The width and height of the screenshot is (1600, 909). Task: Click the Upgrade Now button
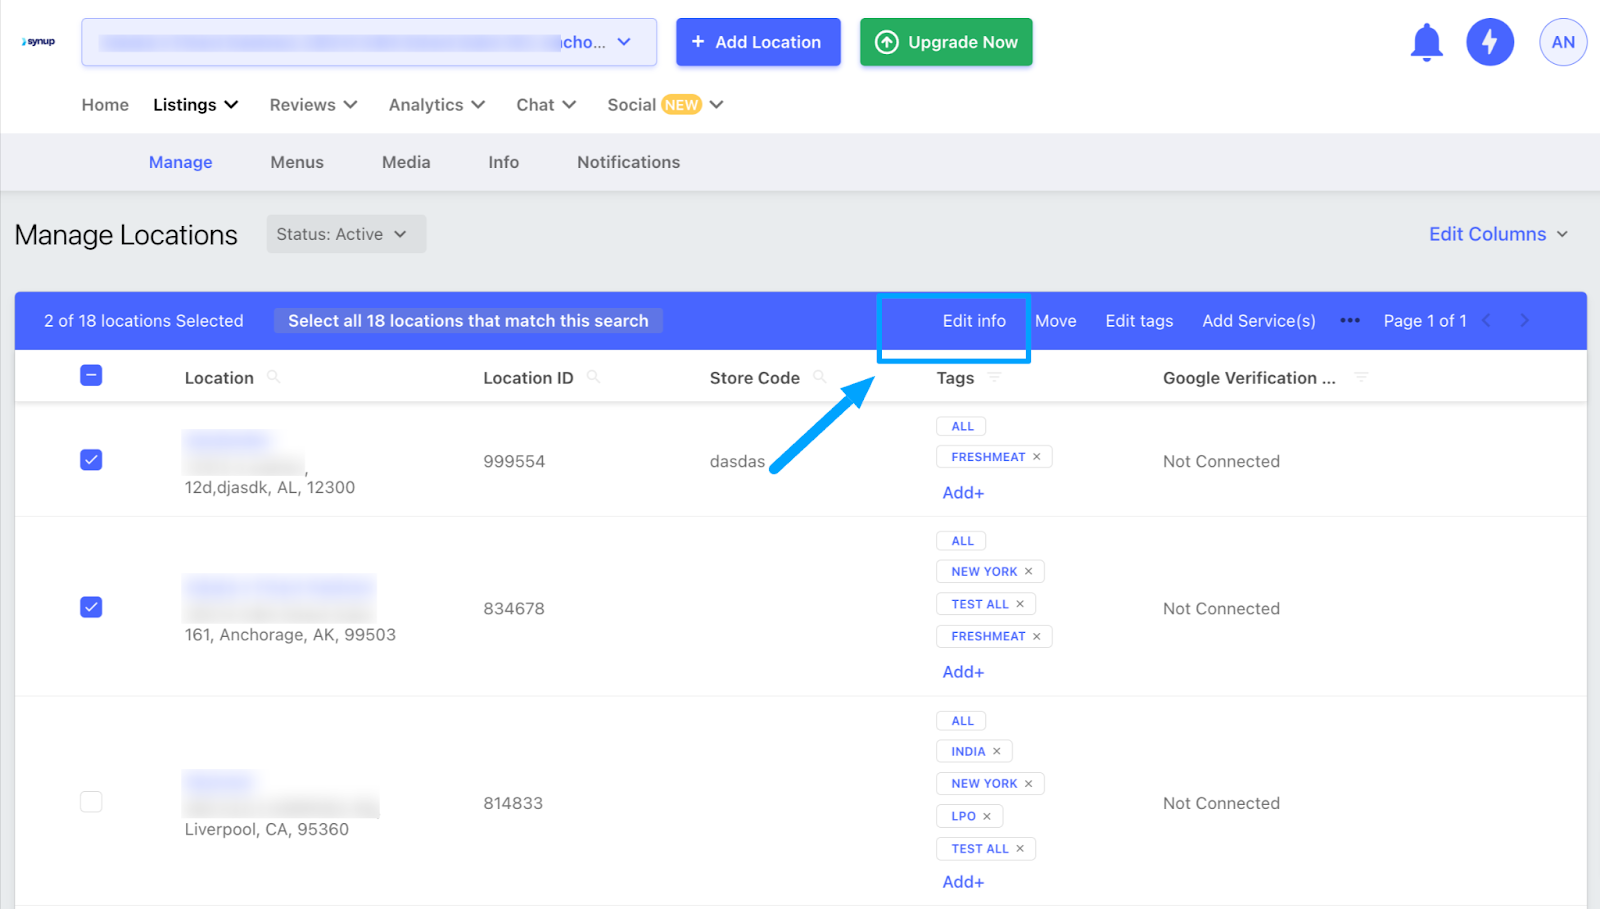[x=946, y=42]
